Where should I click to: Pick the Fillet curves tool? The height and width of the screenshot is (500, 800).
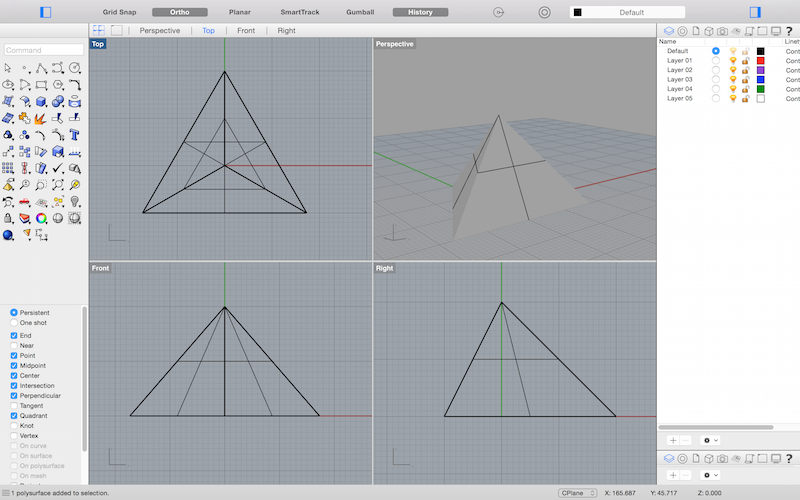(74, 85)
